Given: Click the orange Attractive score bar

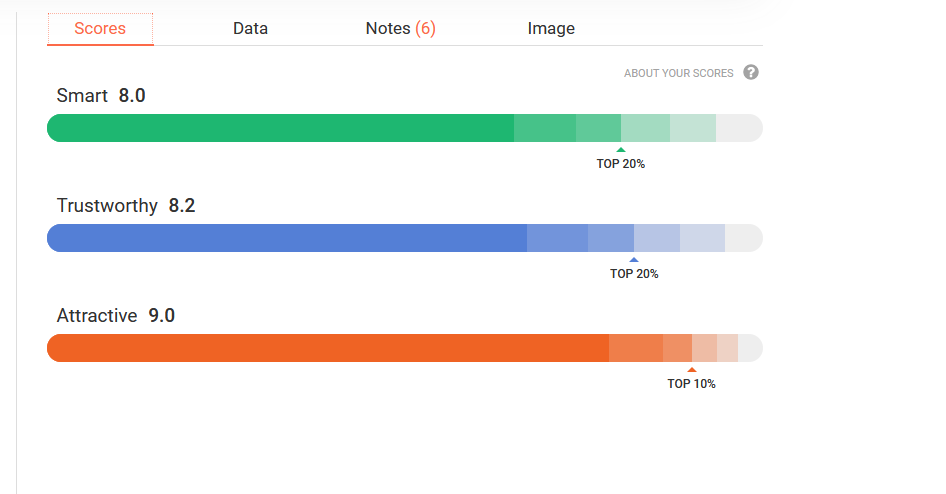Looking at the screenshot, I should (x=405, y=348).
